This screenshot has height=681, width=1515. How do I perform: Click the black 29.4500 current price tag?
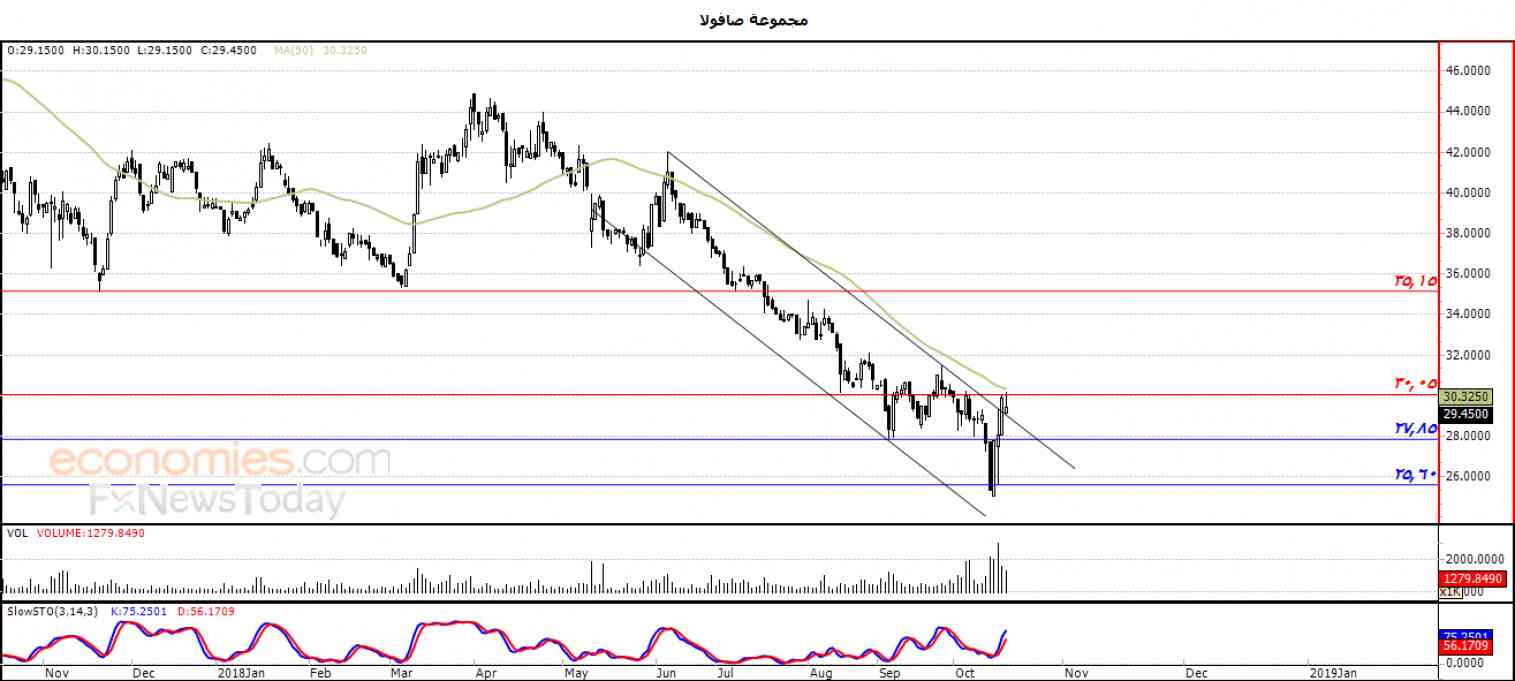[x=1467, y=413]
